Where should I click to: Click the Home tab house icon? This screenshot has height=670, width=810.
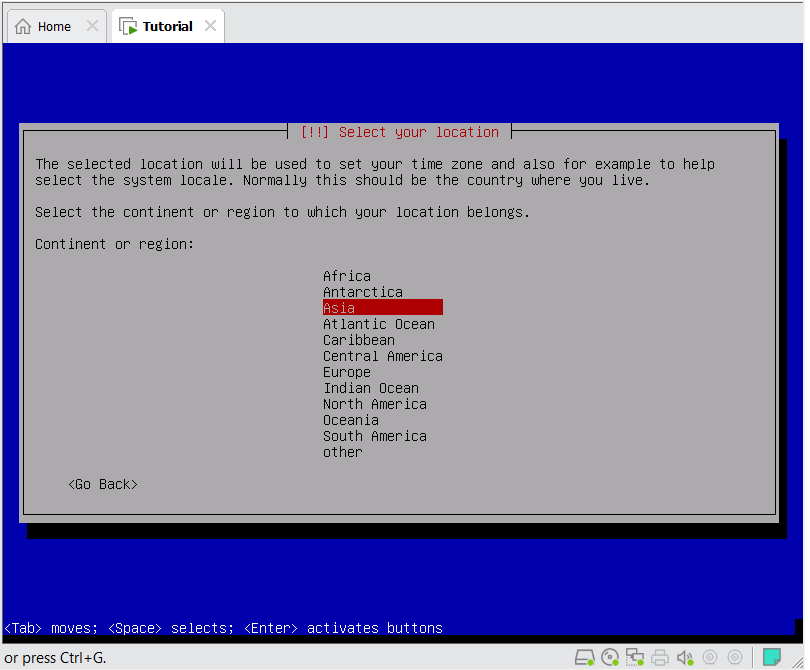[23, 26]
